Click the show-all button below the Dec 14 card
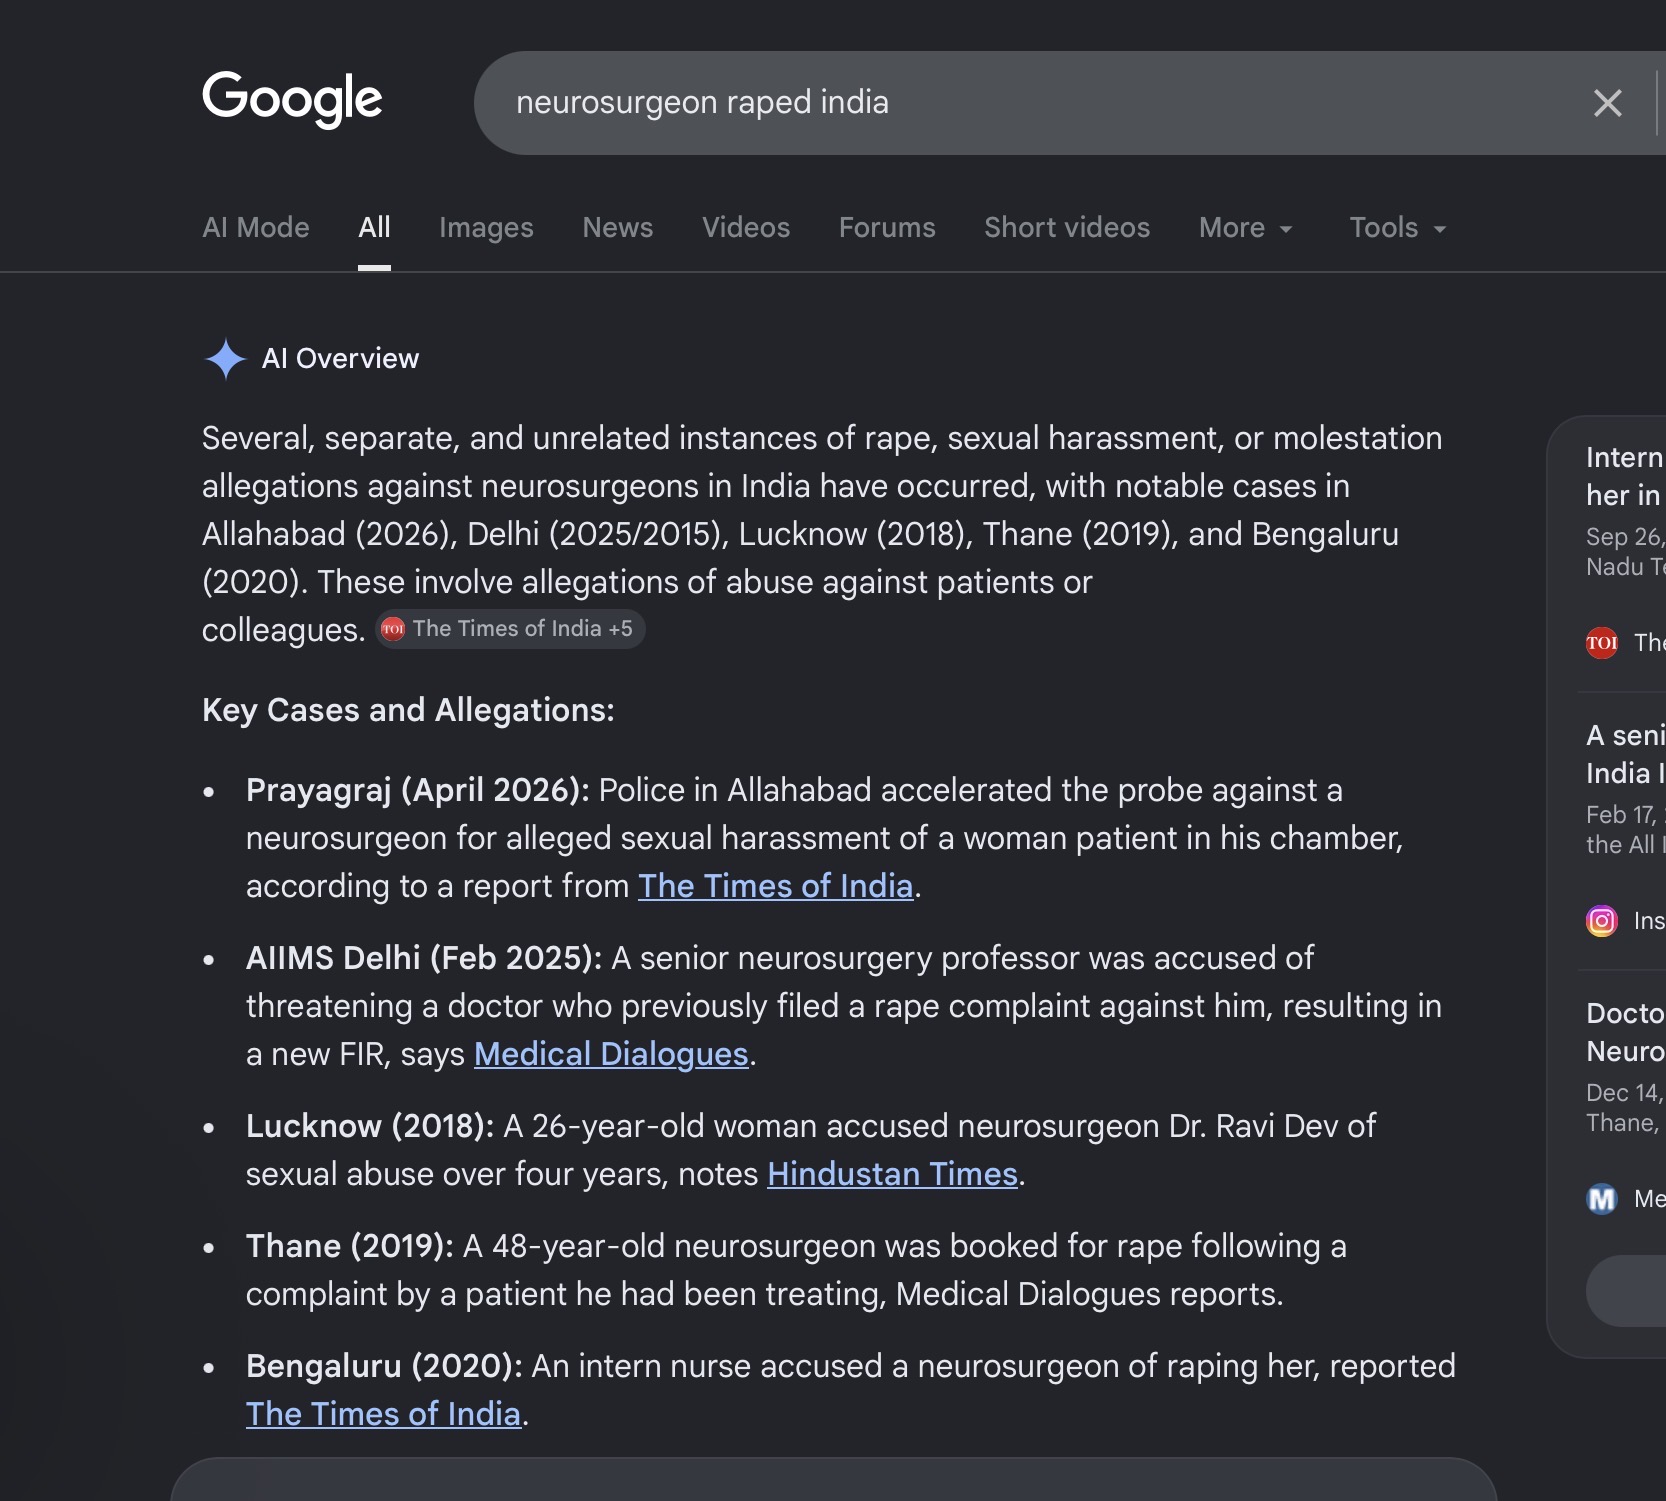This screenshot has width=1666, height=1501. [1626, 1291]
